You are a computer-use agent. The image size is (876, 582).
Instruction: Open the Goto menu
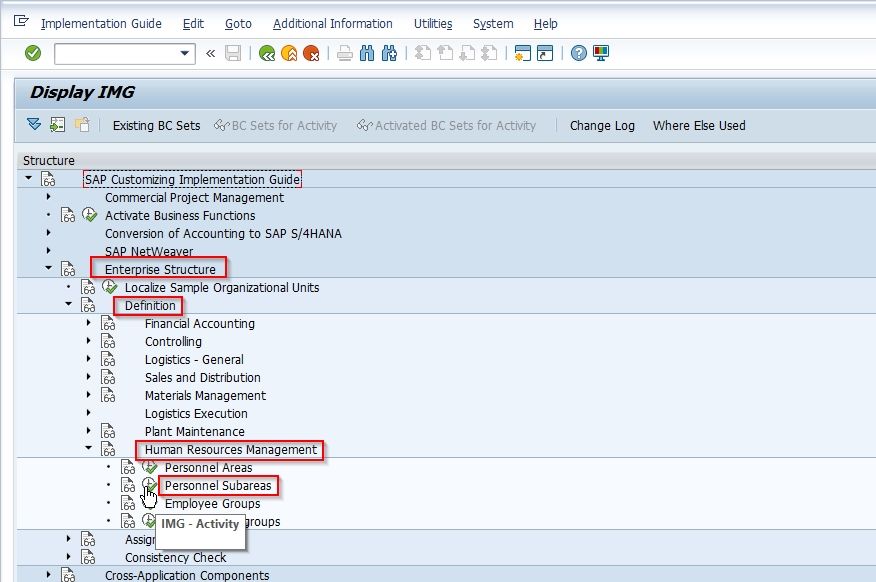[x=238, y=23]
